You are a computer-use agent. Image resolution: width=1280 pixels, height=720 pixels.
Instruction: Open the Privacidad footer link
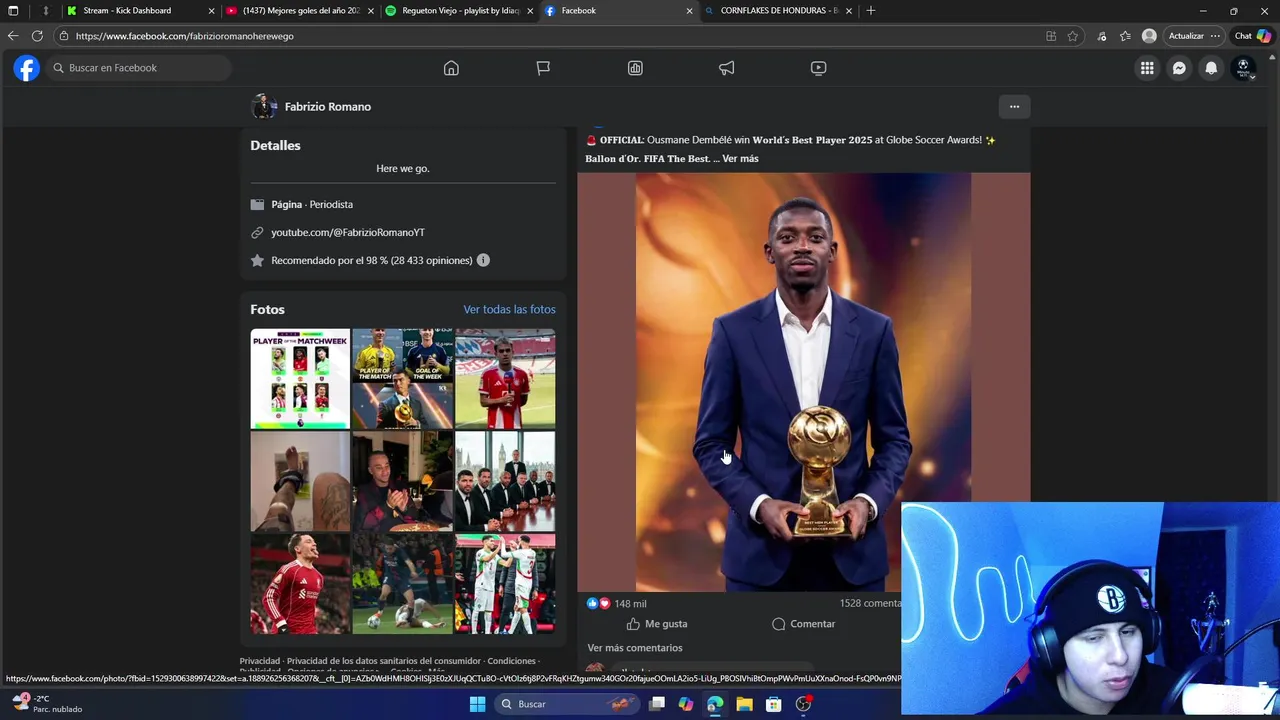coord(260,661)
